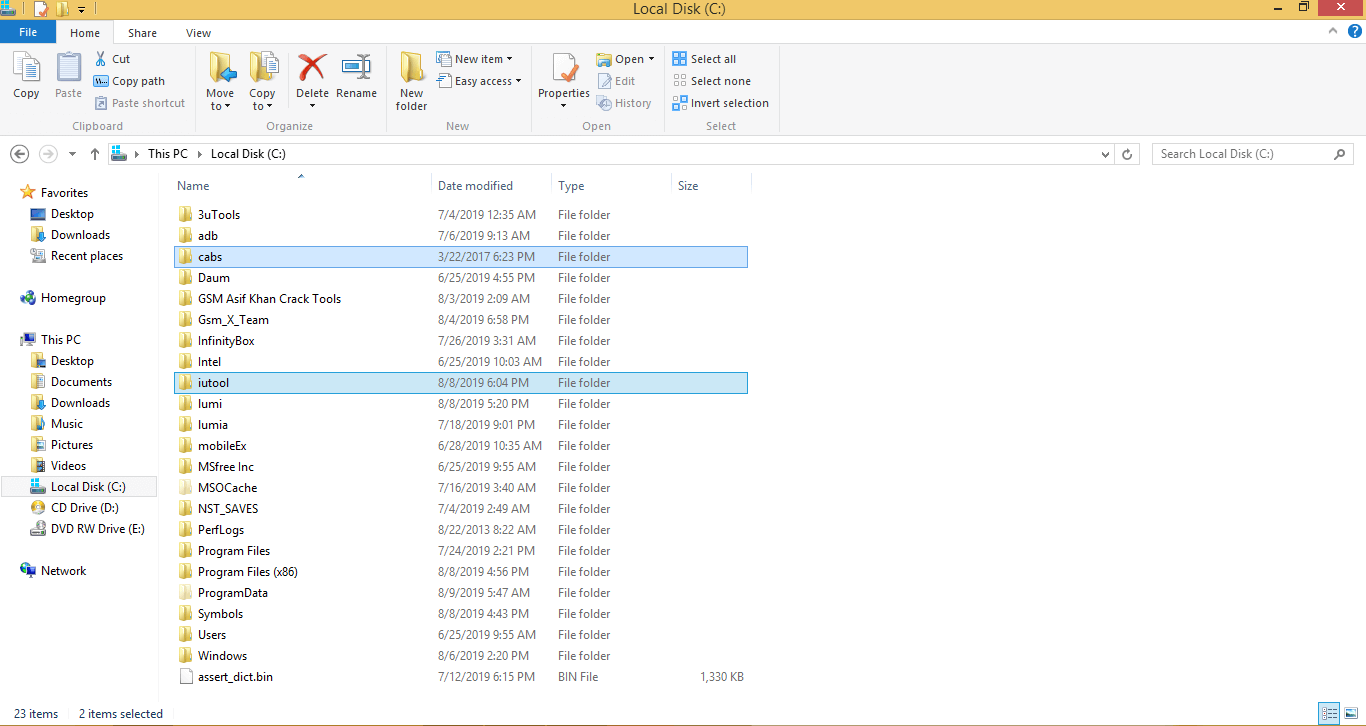
Task: Rename the selected item
Action: click(x=357, y=75)
